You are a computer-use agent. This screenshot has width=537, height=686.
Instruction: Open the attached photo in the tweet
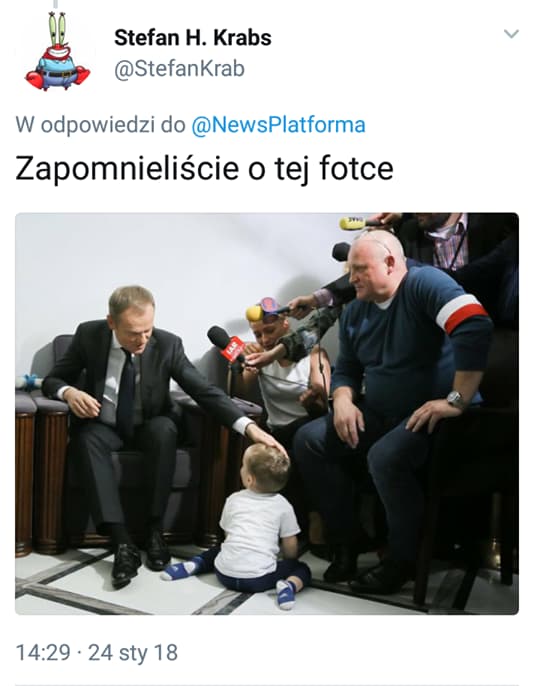(x=267, y=413)
